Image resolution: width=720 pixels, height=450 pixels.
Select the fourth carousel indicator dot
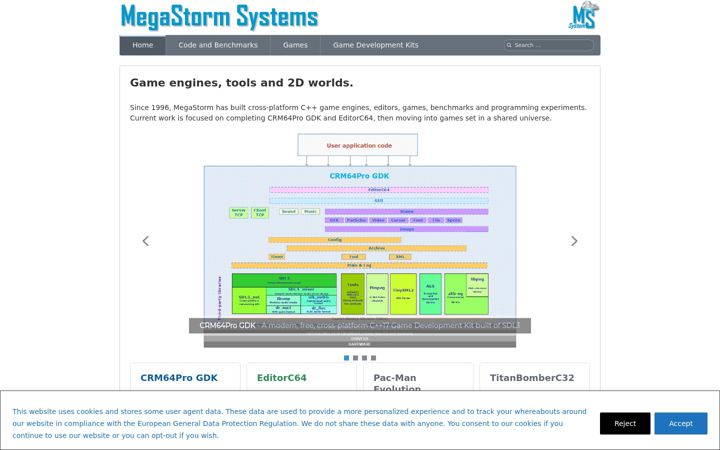coord(373,358)
